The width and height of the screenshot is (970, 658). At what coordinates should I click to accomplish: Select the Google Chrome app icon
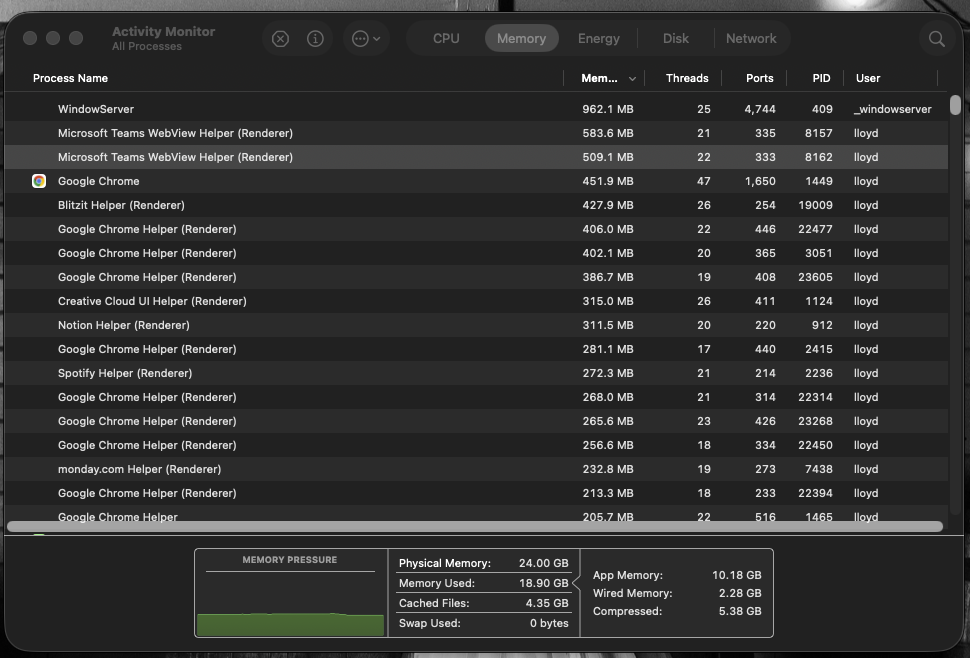39,181
